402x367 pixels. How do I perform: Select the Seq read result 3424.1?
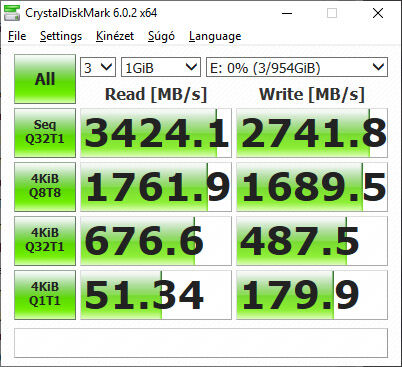coord(156,133)
